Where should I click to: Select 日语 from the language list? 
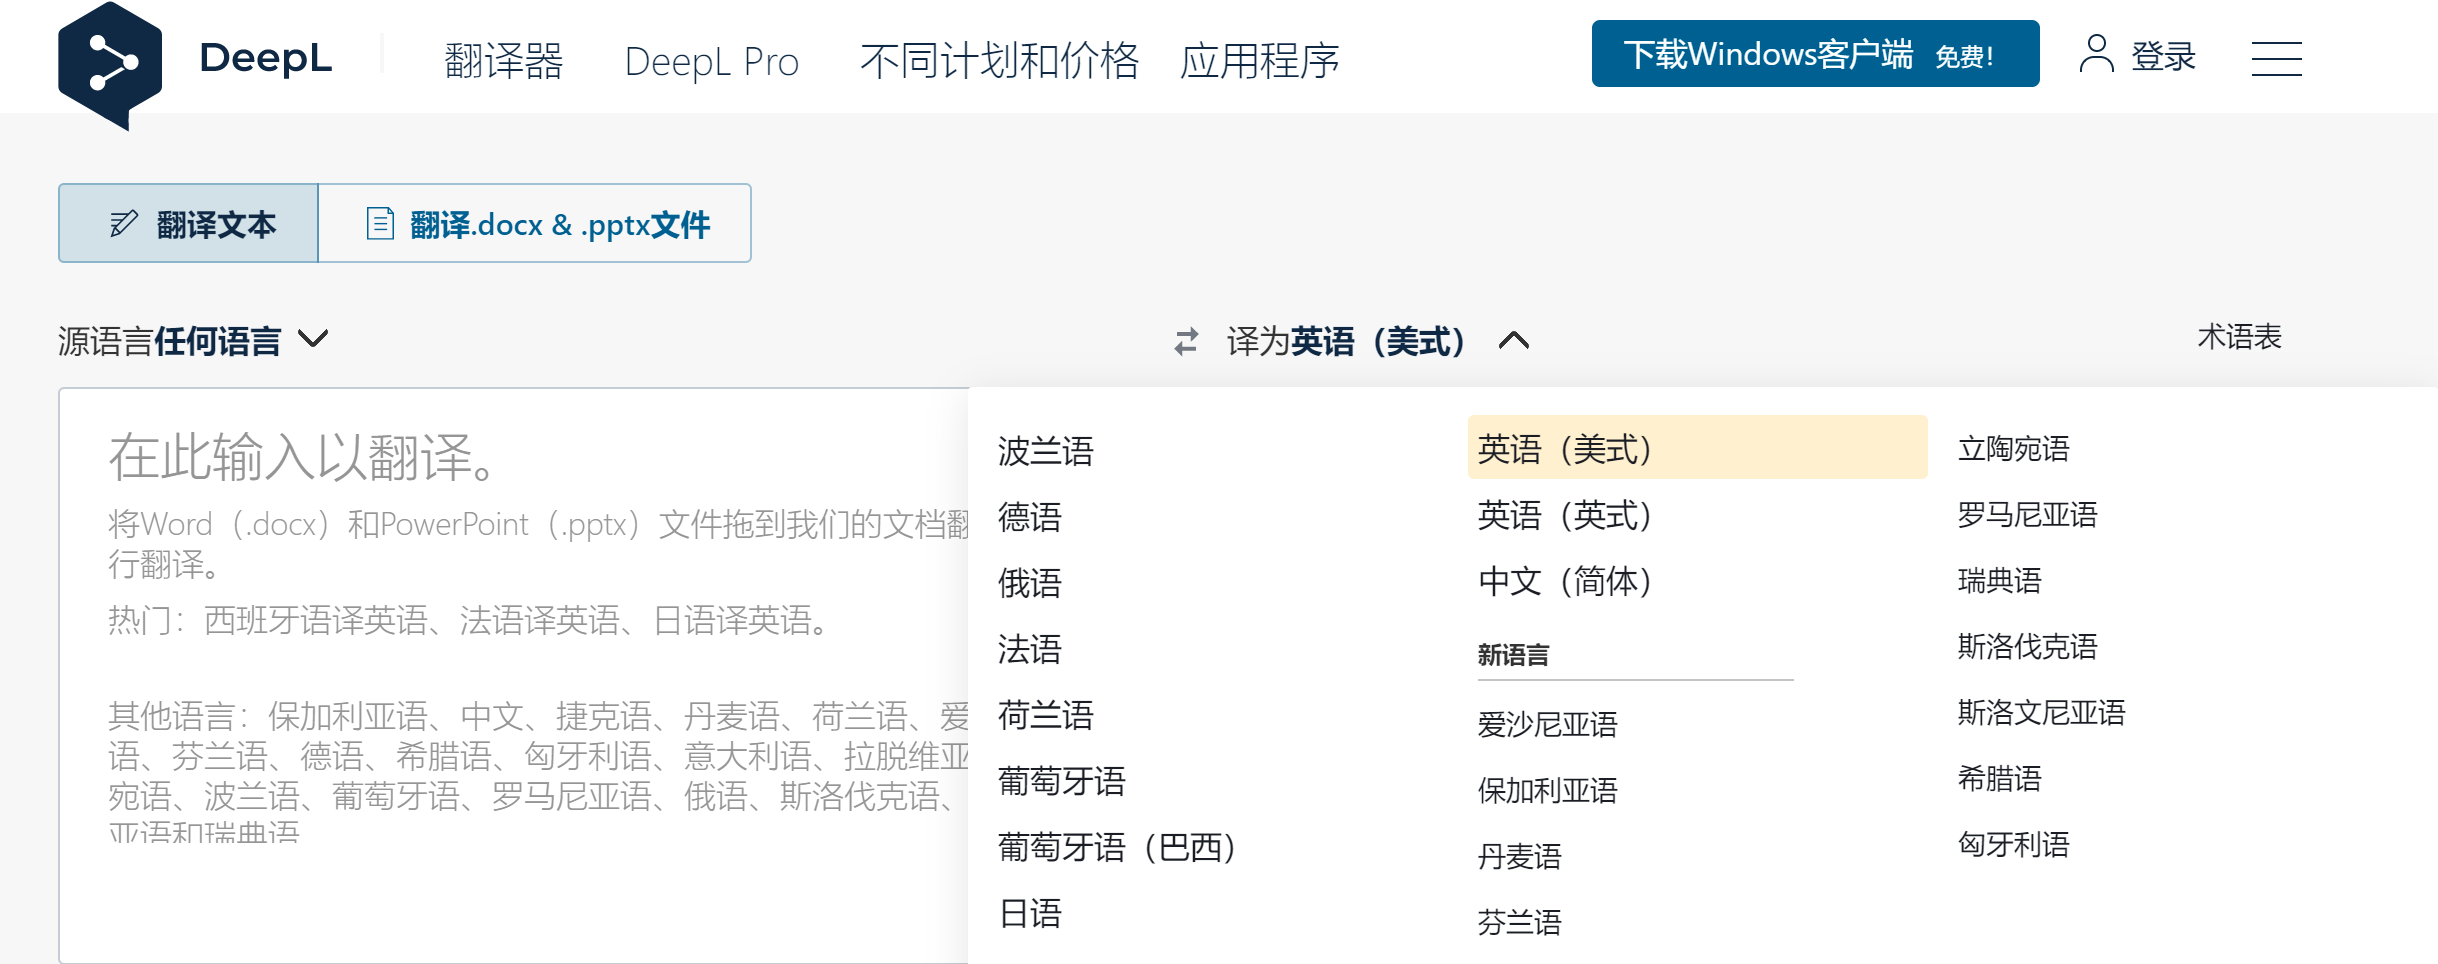(1031, 913)
